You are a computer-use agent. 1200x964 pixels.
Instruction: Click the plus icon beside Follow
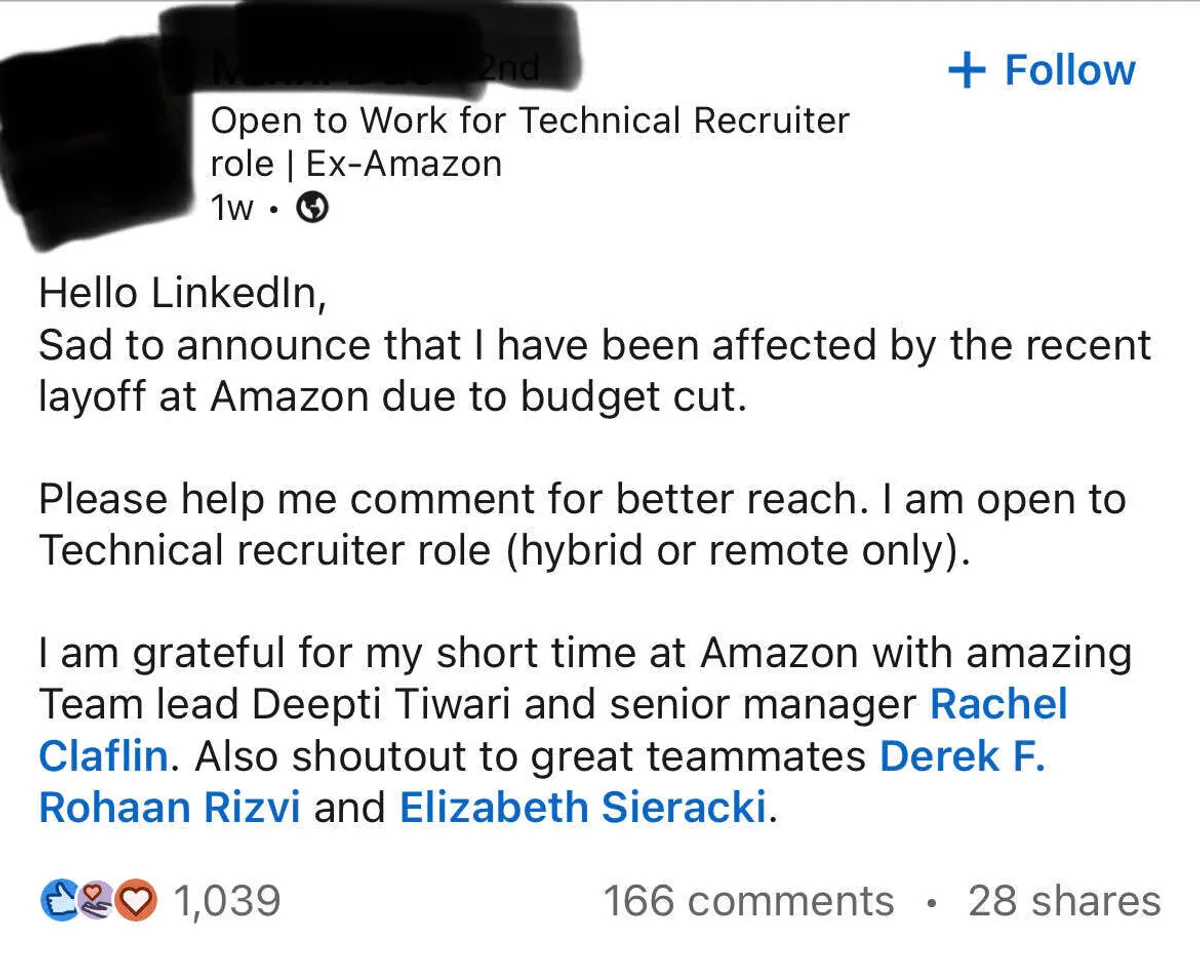967,71
